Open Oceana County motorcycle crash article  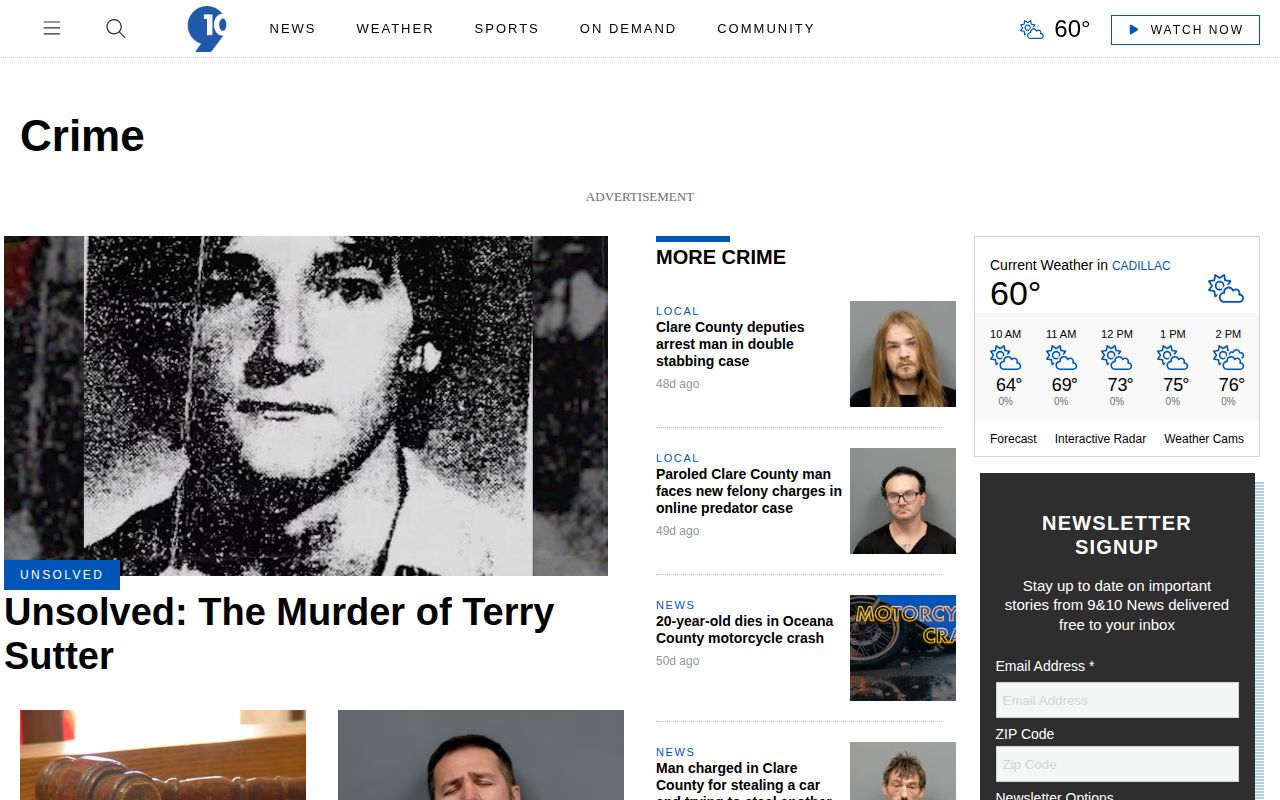pos(744,630)
